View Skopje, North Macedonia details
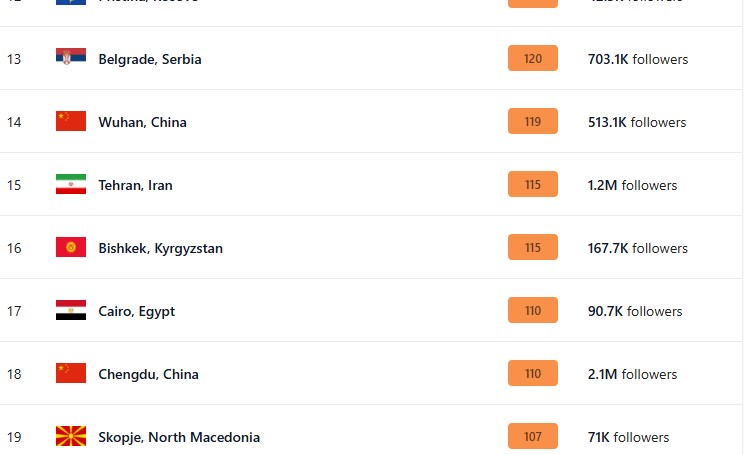 pos(179,437)
